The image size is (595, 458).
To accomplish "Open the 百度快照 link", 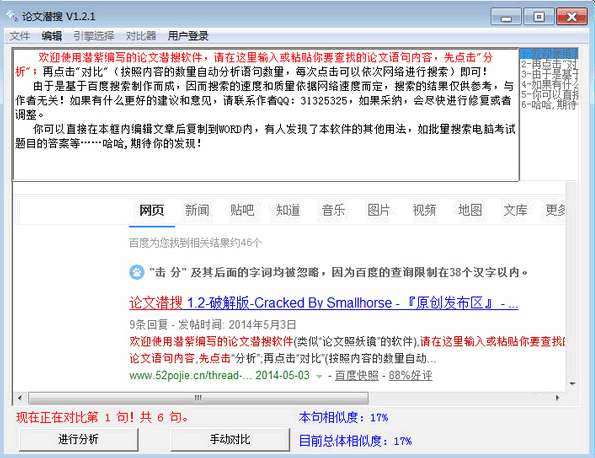I will pyautogui.click(x=357, y=375).
